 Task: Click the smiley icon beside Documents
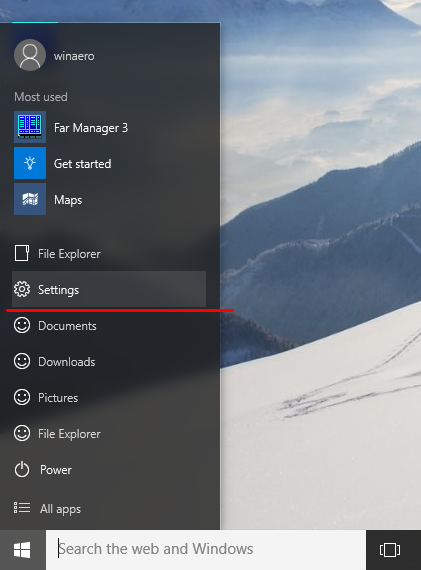(22, 325)
